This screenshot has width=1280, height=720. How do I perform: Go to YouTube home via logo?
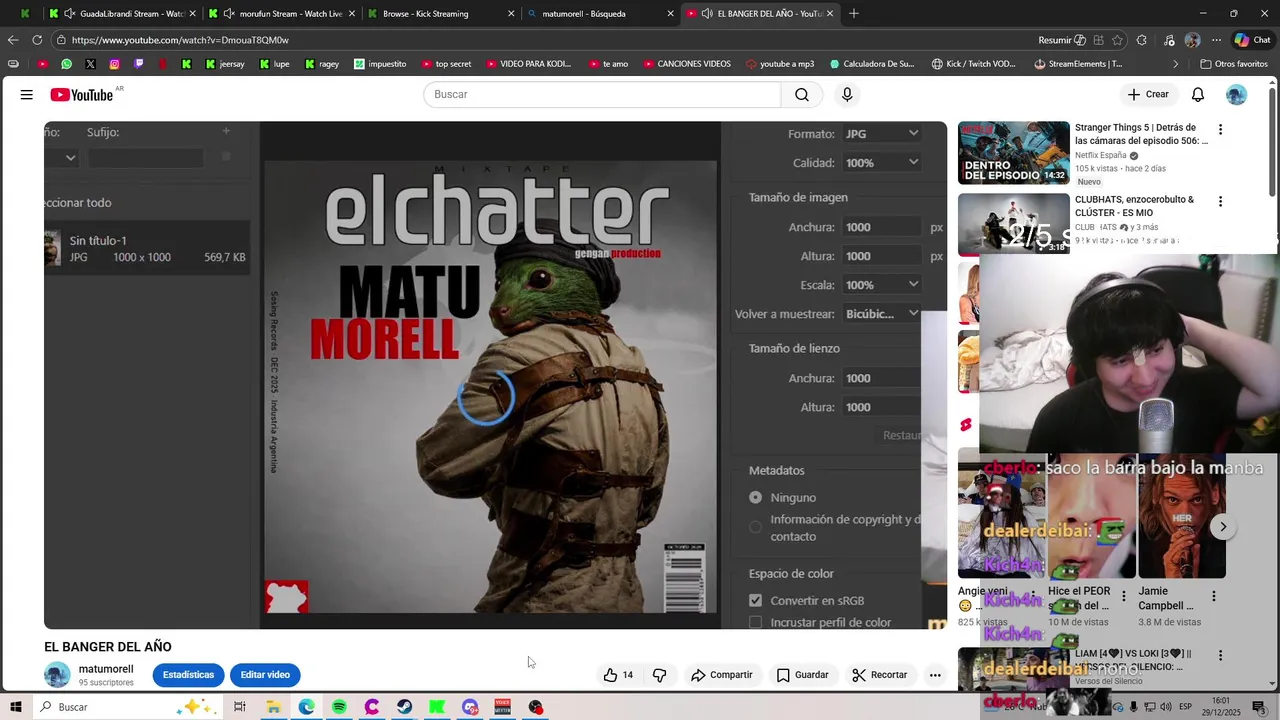(x=82, y=95)
